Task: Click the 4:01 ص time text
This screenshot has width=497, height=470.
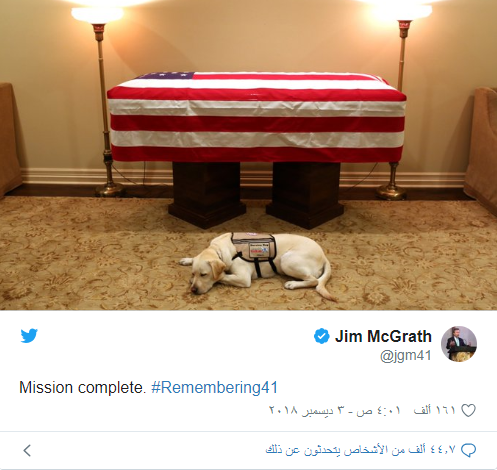Action: pyautogui.click(x=378, y=410)
